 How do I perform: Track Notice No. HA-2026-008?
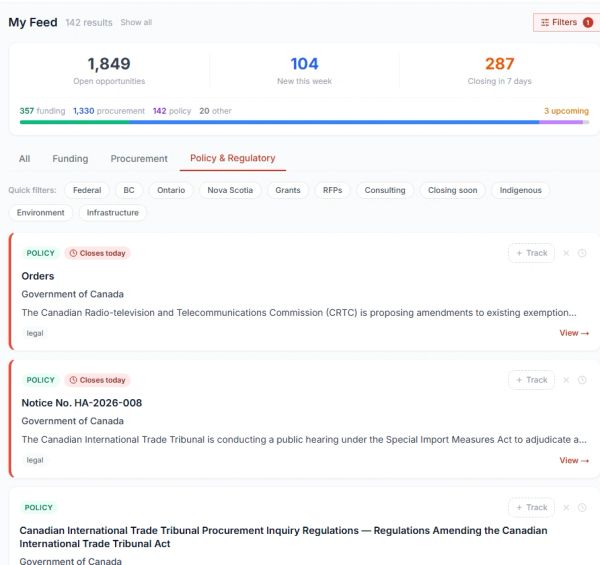(532, 380)
